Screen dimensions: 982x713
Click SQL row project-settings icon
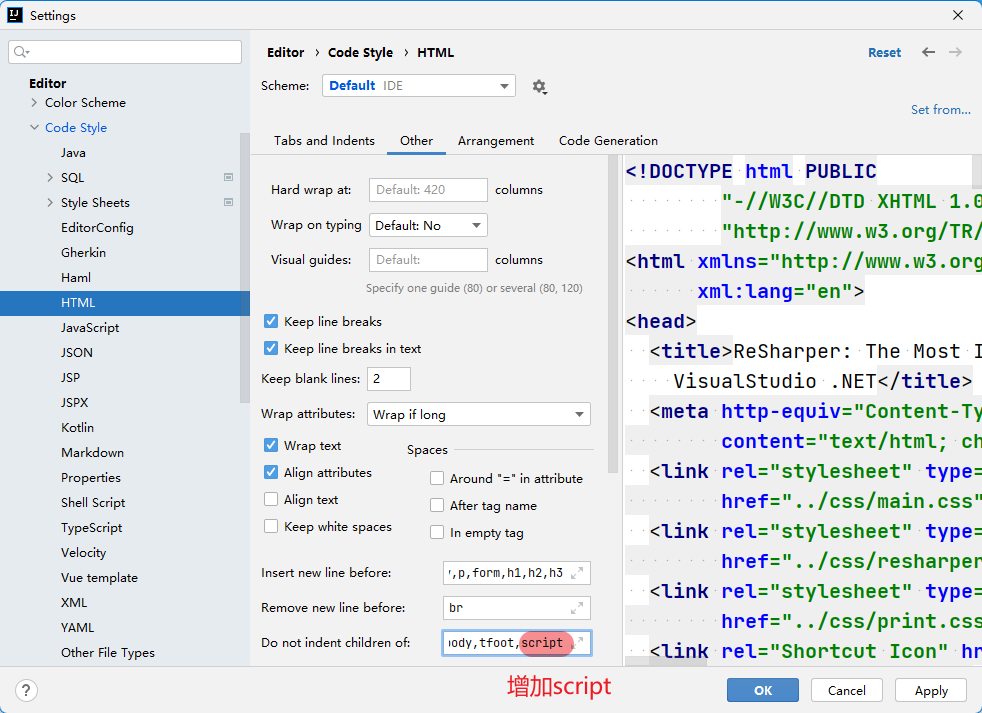pos(229,177)
